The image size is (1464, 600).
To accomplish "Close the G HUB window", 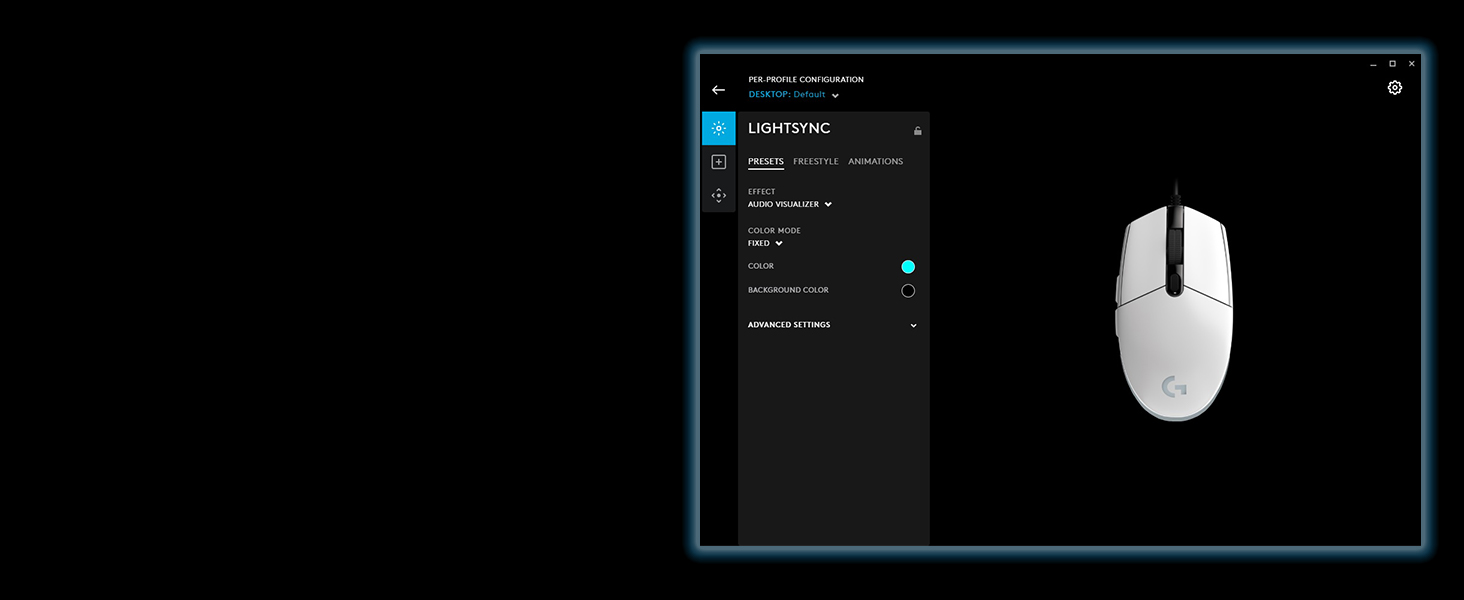I will [x=1411, y=64].
